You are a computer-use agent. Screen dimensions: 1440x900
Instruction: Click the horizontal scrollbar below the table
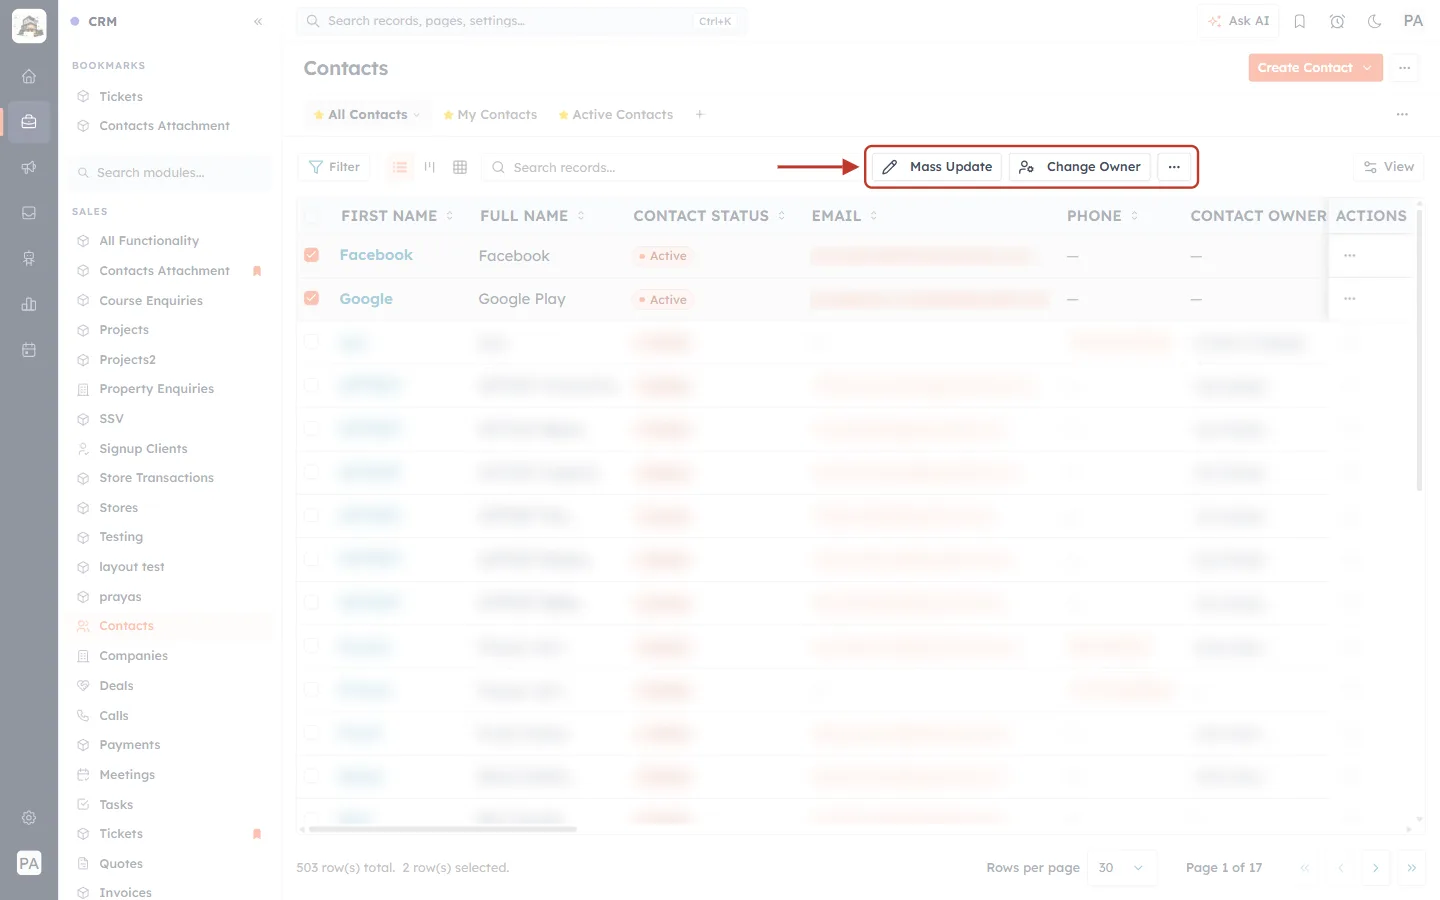(442, 829)
